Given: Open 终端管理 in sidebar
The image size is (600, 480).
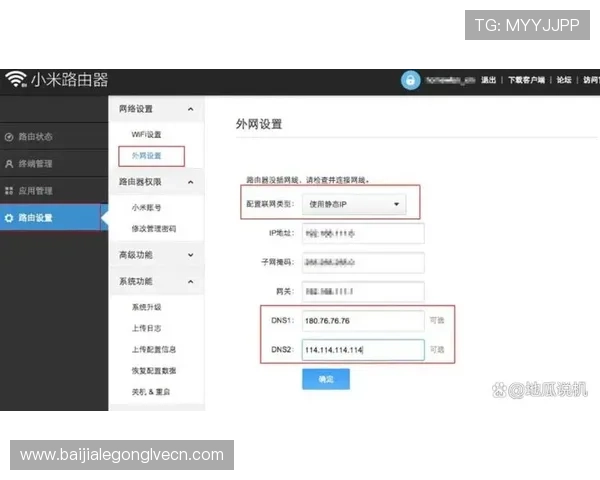Looking at the screenshot, I should click(54, 164).
